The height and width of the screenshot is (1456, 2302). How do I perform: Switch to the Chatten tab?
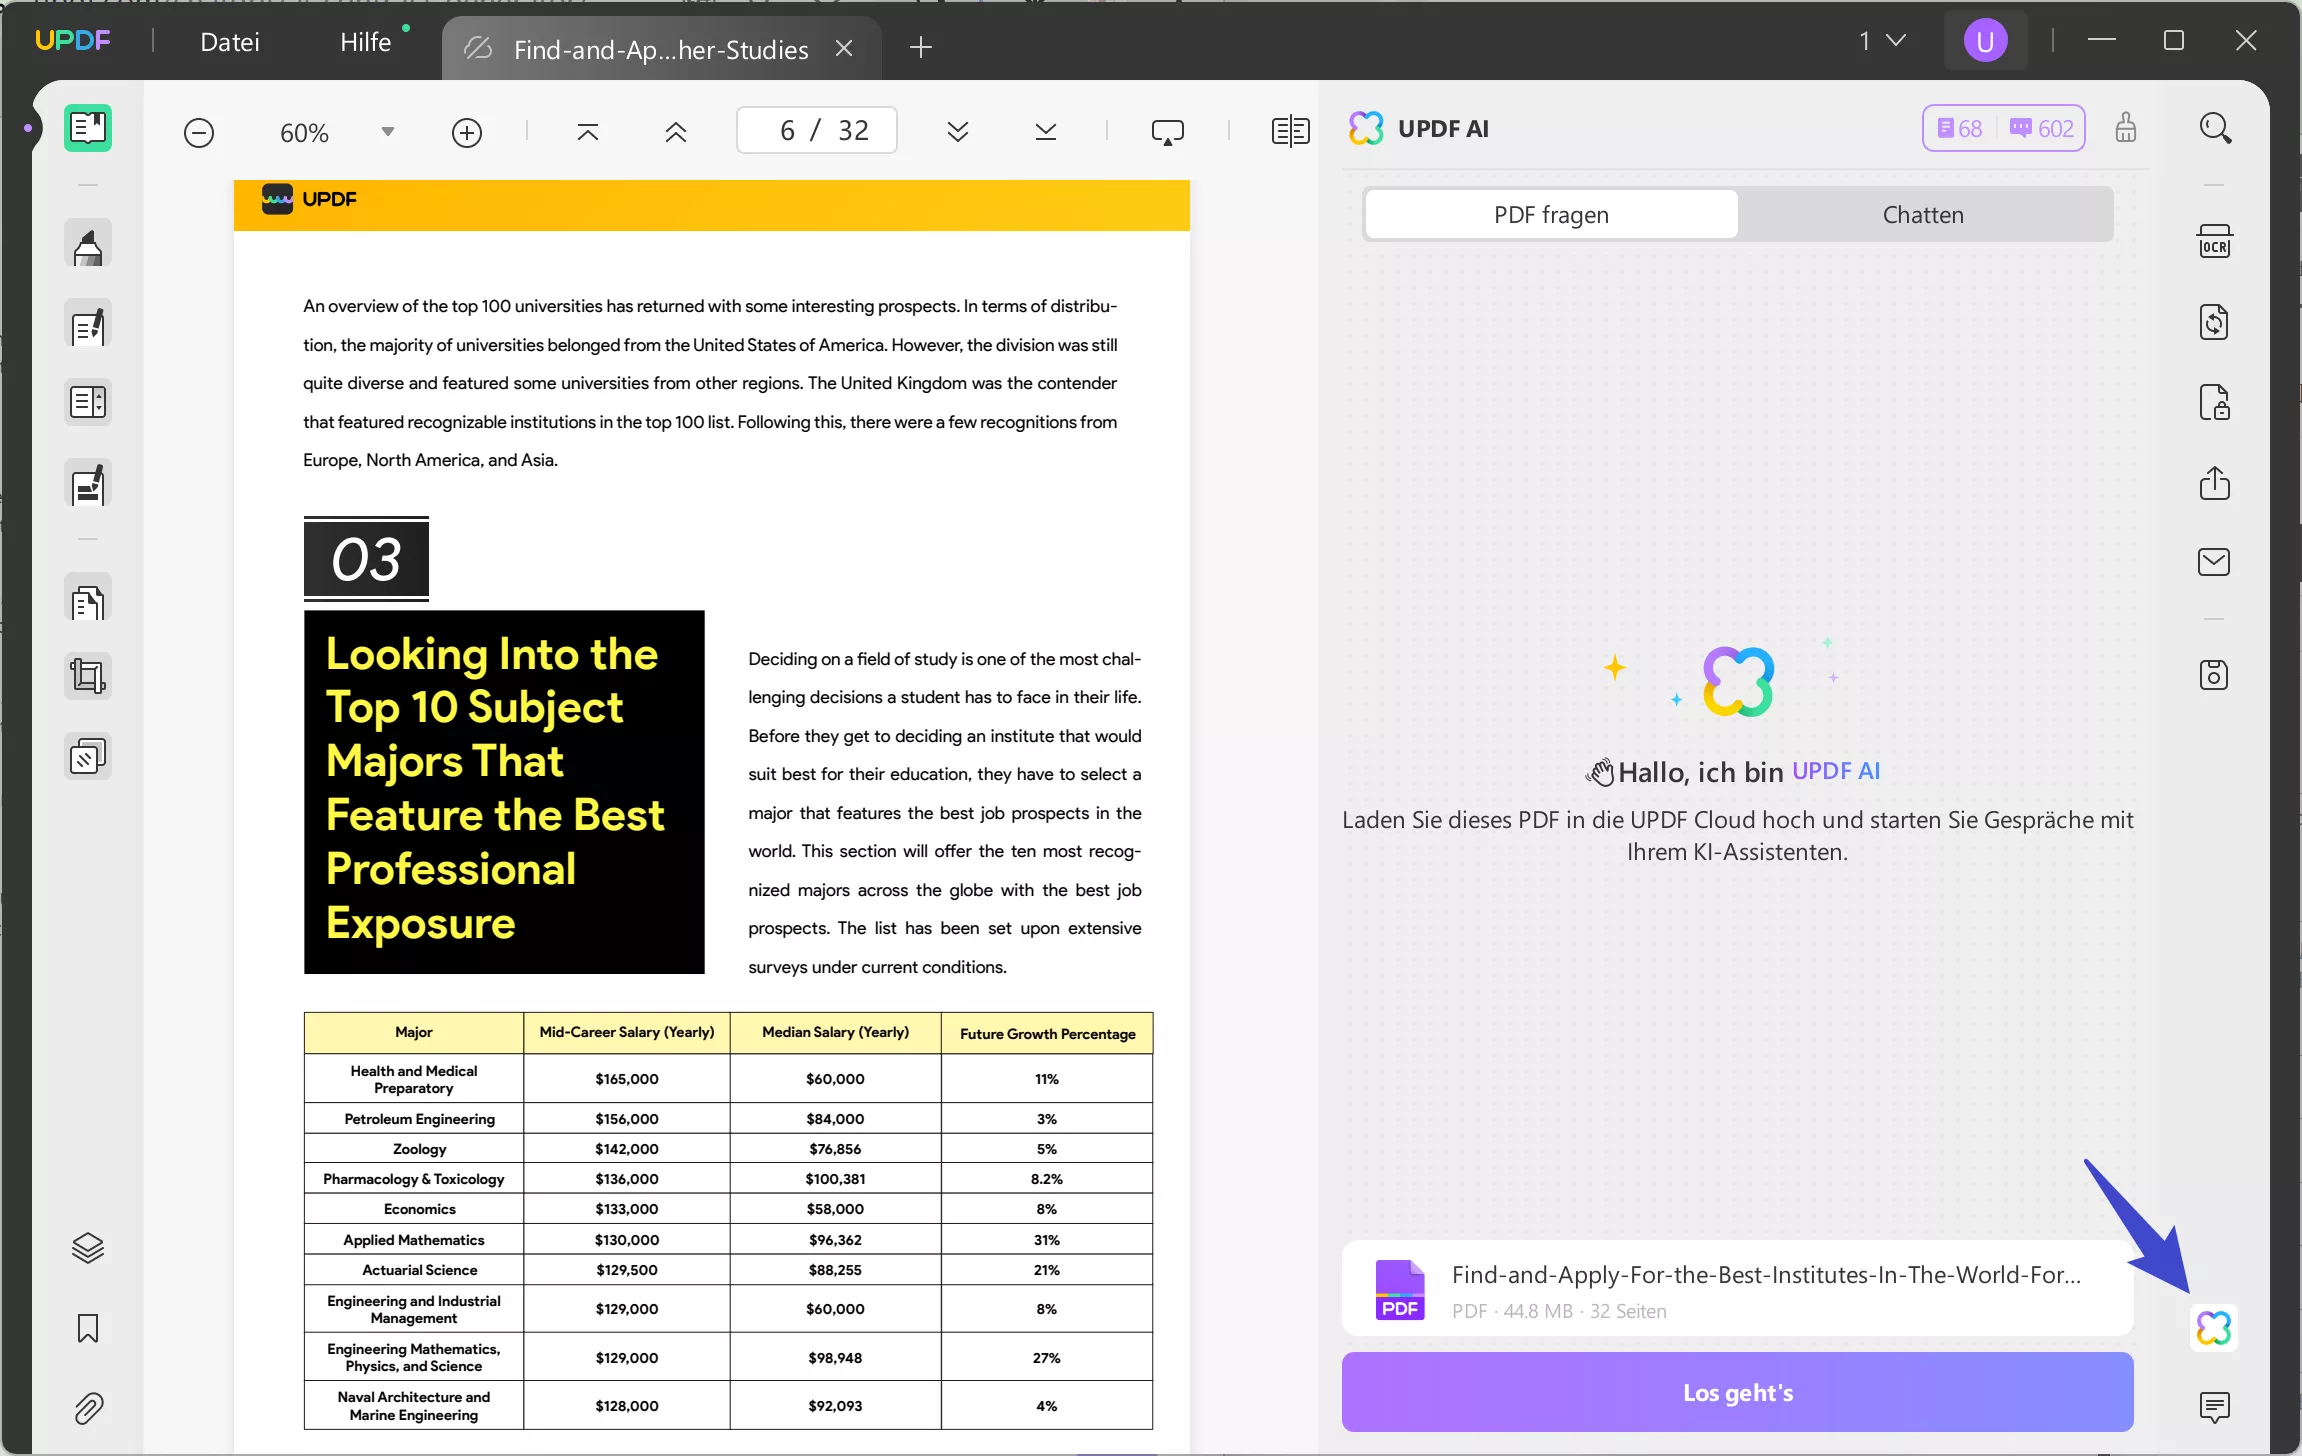(x=1922, y=215)
